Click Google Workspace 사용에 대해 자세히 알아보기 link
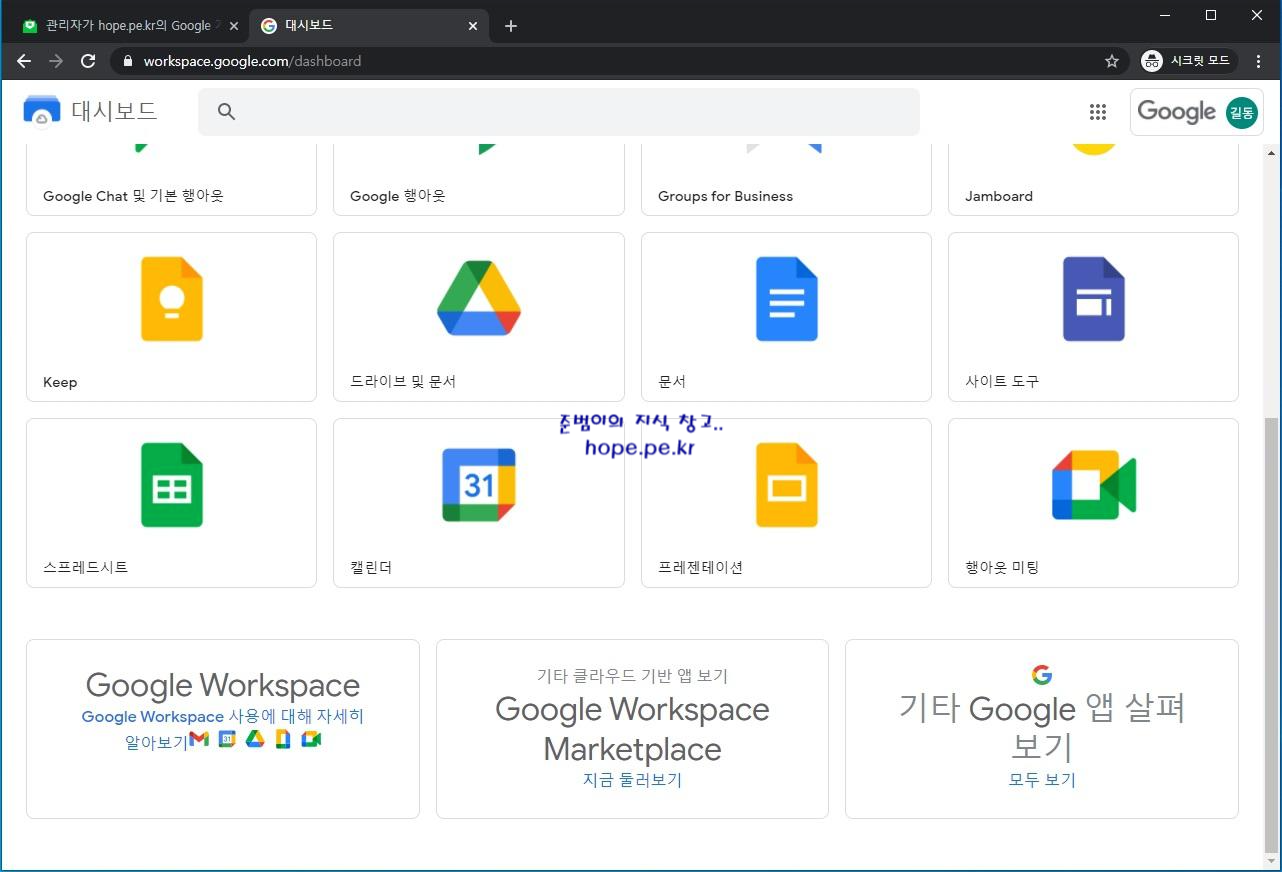Screen dimensions: 1282x872 [223, 729]
